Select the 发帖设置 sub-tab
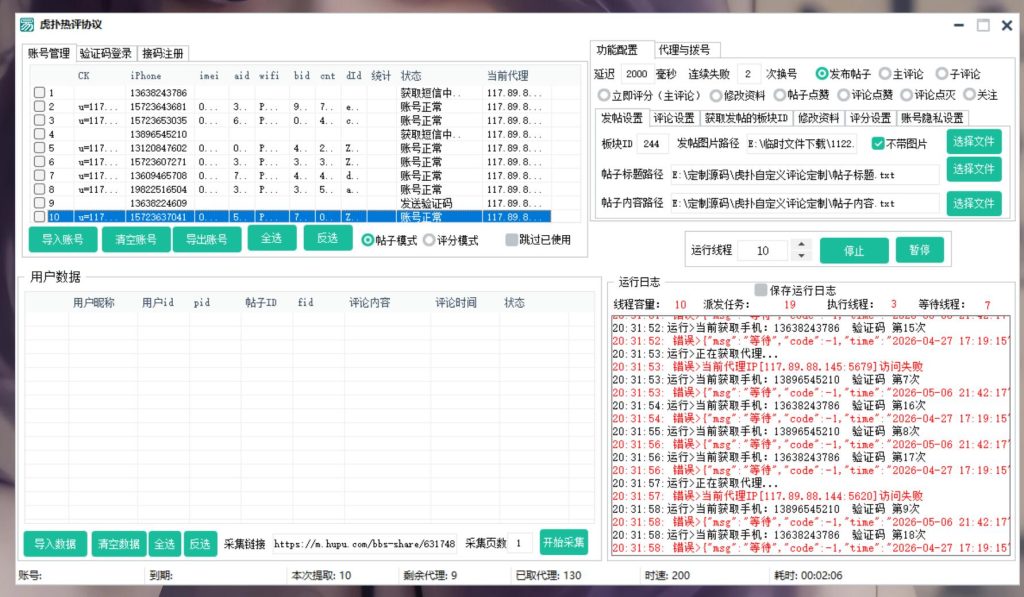 (622, 118)
